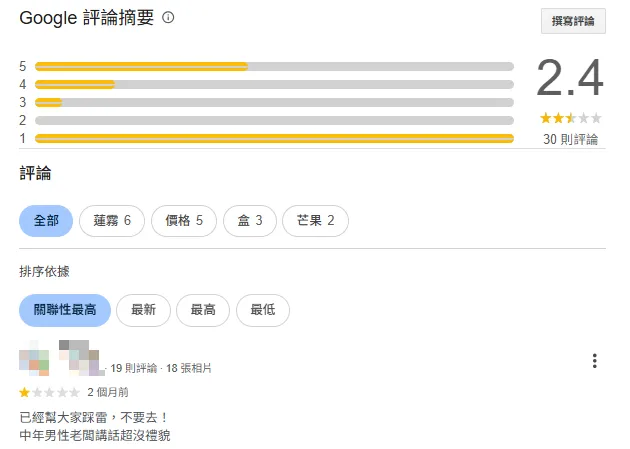Open the three-dot menu on the review
The width and height of the screenshot is (630, 449).
point(595,361)
